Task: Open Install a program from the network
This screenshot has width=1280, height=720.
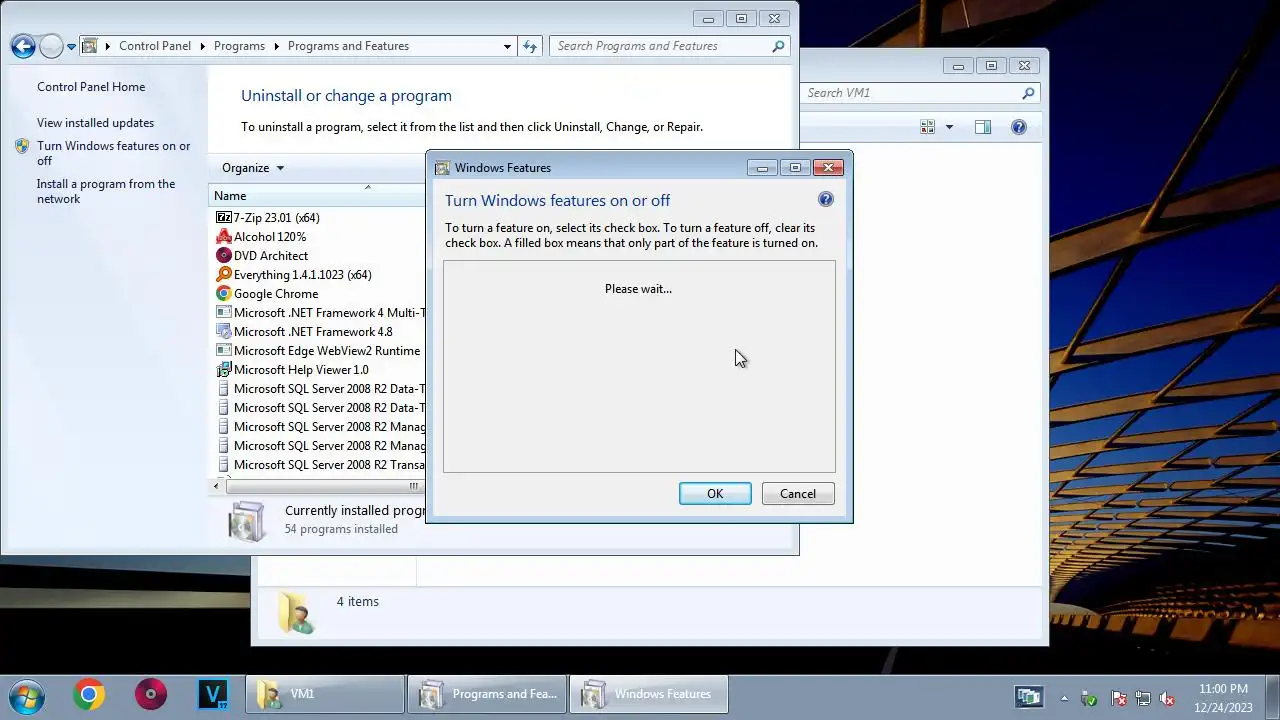Action: [x=105, y=191]
